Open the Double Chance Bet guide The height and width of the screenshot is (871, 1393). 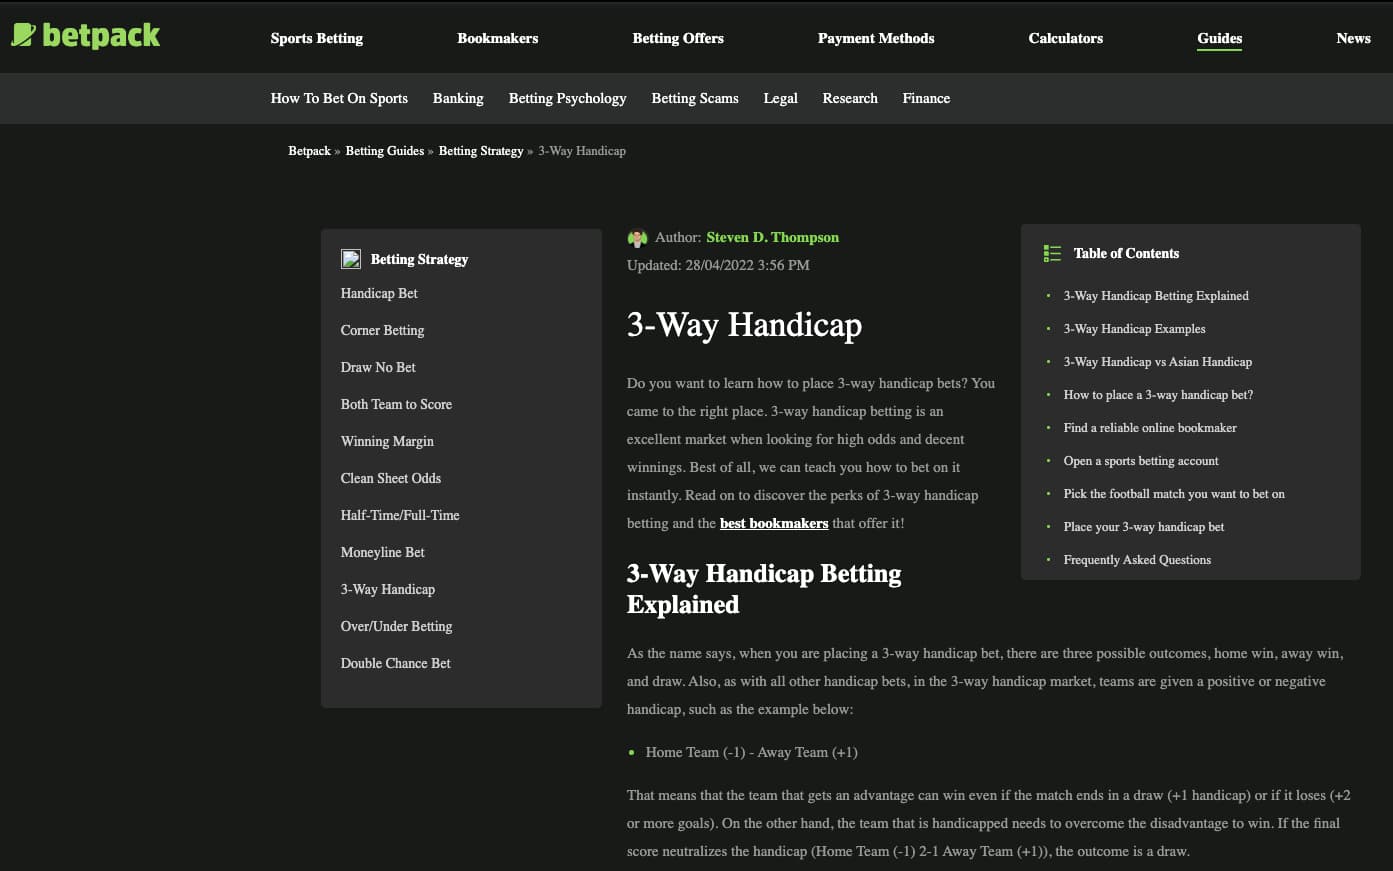coord(395,663)
